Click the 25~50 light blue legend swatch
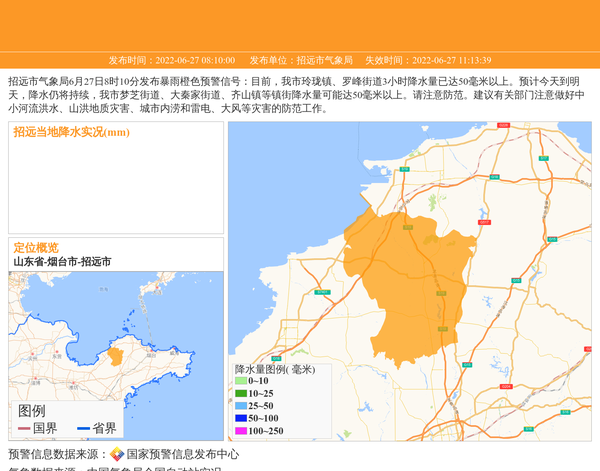Image resolution: width=600 pixels, height=471 pixels. pos(241,406)
